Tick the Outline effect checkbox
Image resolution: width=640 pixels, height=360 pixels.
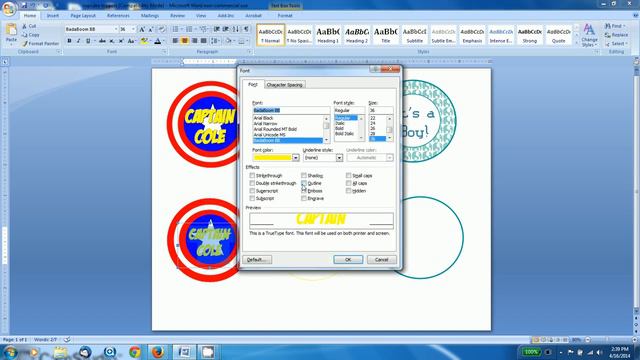[304, 183]
